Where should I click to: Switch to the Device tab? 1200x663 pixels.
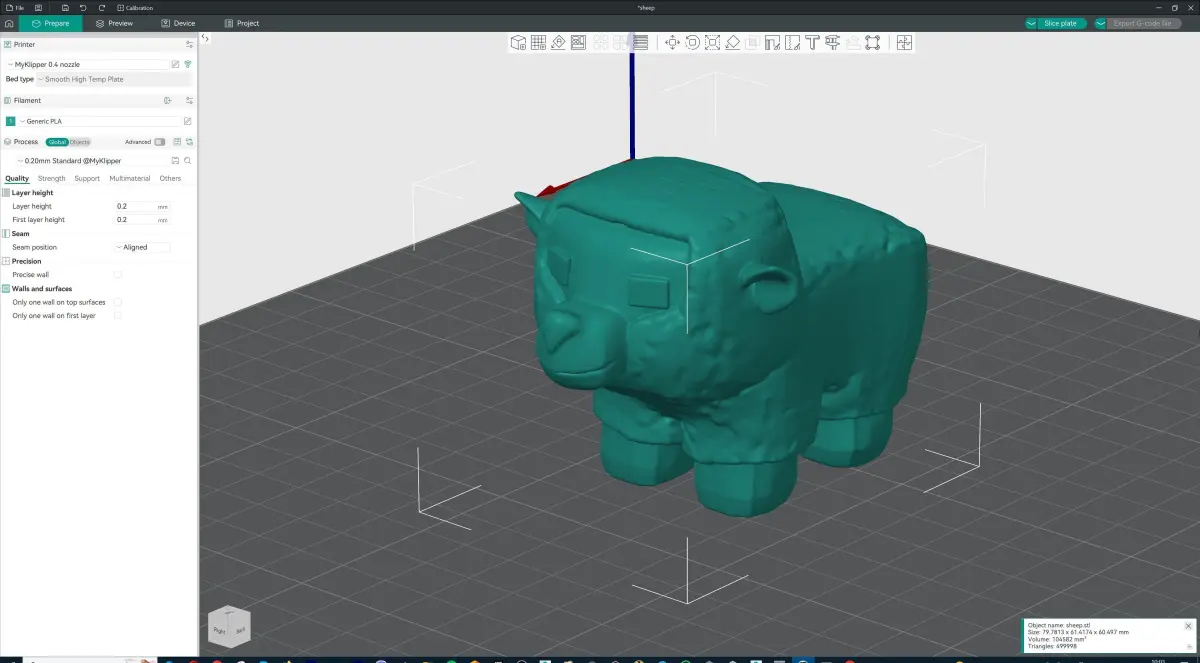click(x=178, y=23)
